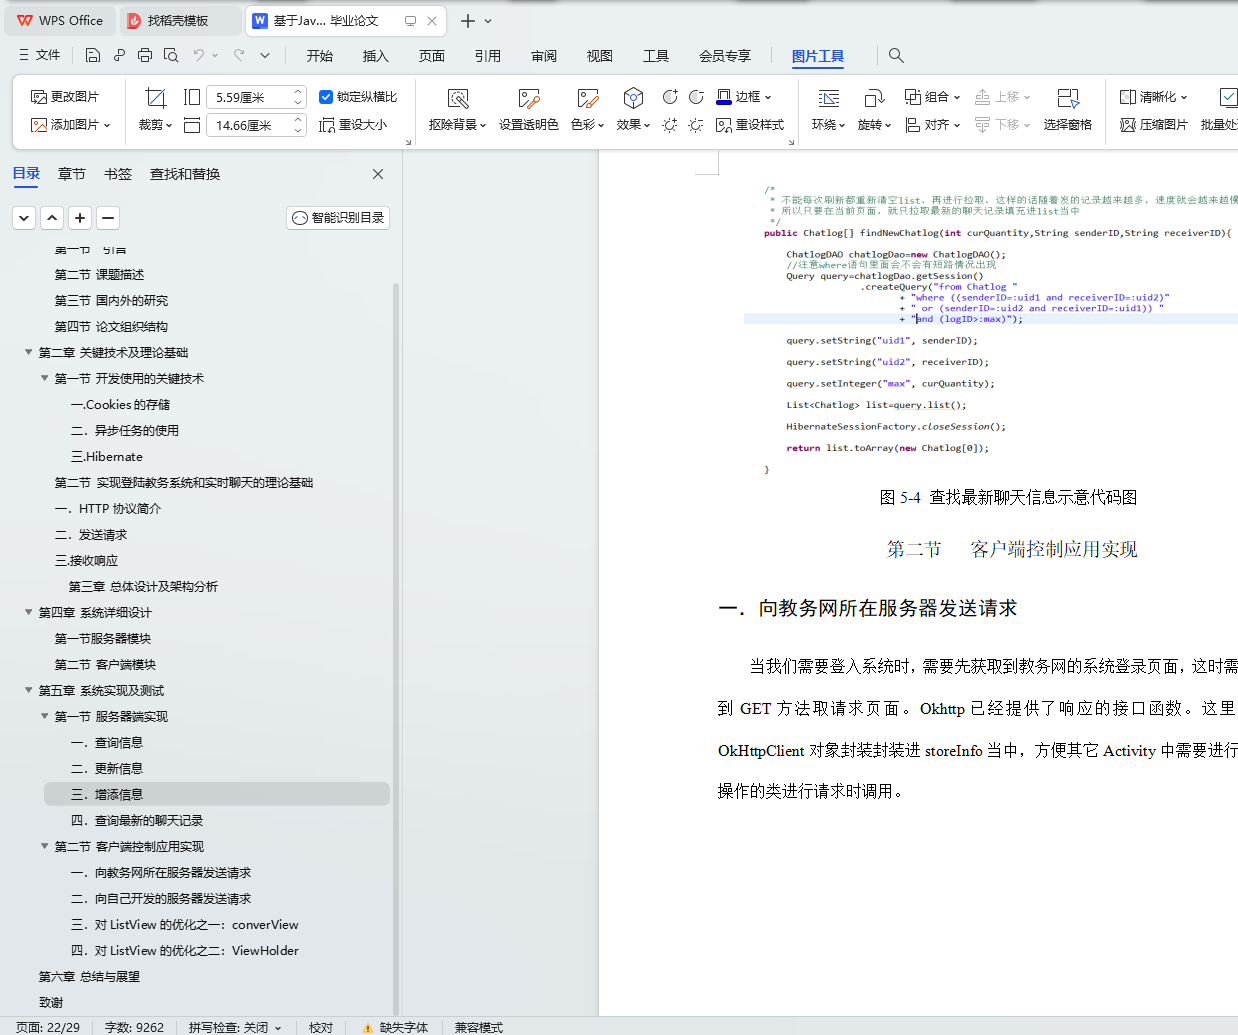
Task: Click increase contrast icon
Action: coord(670,97)
